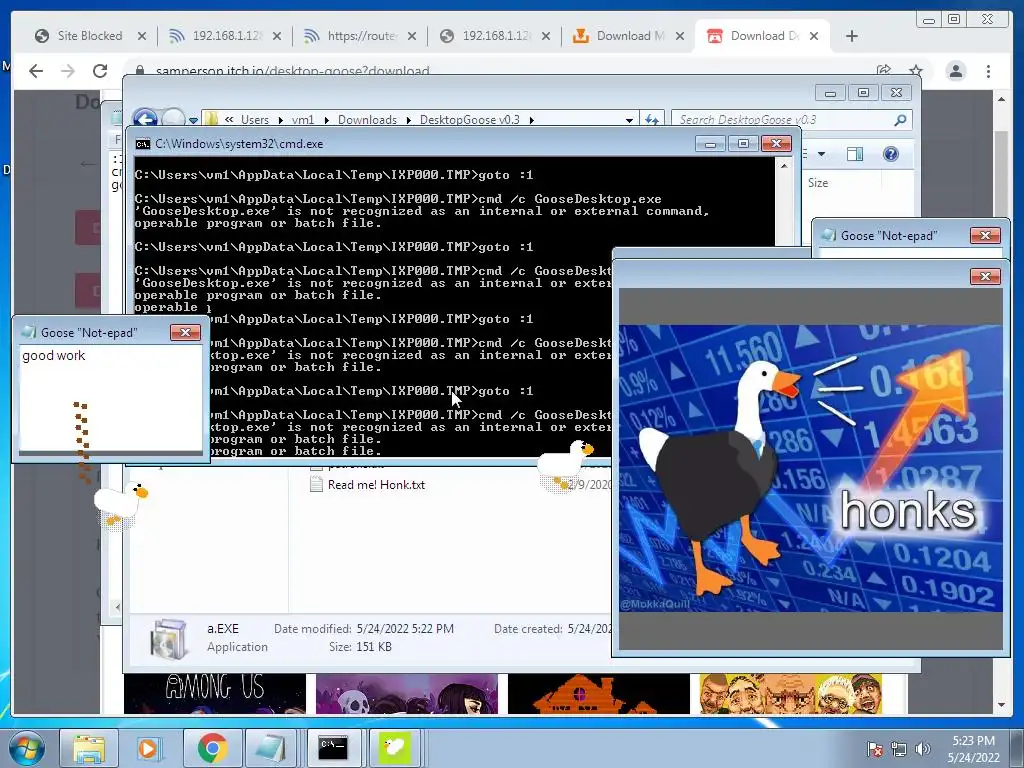Share this page from the address bar
This screenshot has height=768, width=1024.
click(x=884, y=71)
